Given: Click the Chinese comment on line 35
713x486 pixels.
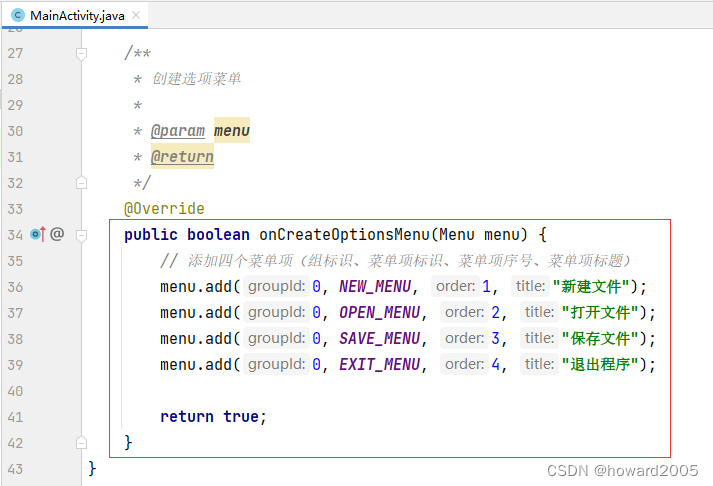Looking at the screenshot, I should [x=396, y=261].
